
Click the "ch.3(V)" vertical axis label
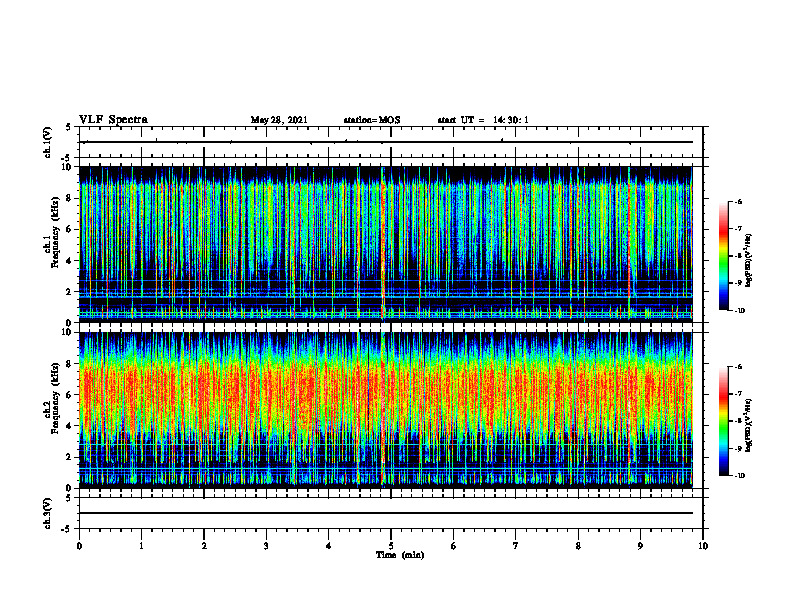(x=47, y=513)
